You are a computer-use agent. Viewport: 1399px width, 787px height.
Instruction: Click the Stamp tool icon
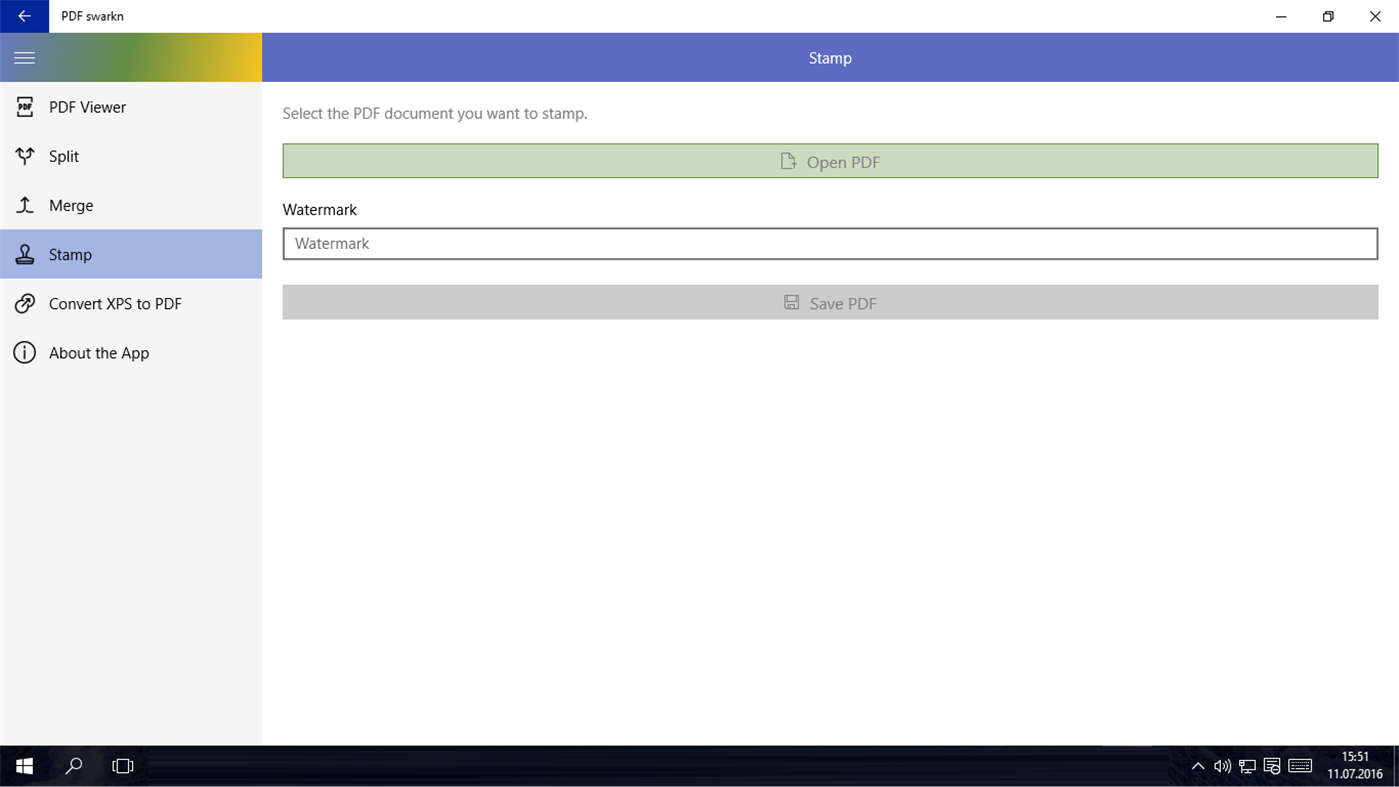pyautogui.click(x=24, y=254)
